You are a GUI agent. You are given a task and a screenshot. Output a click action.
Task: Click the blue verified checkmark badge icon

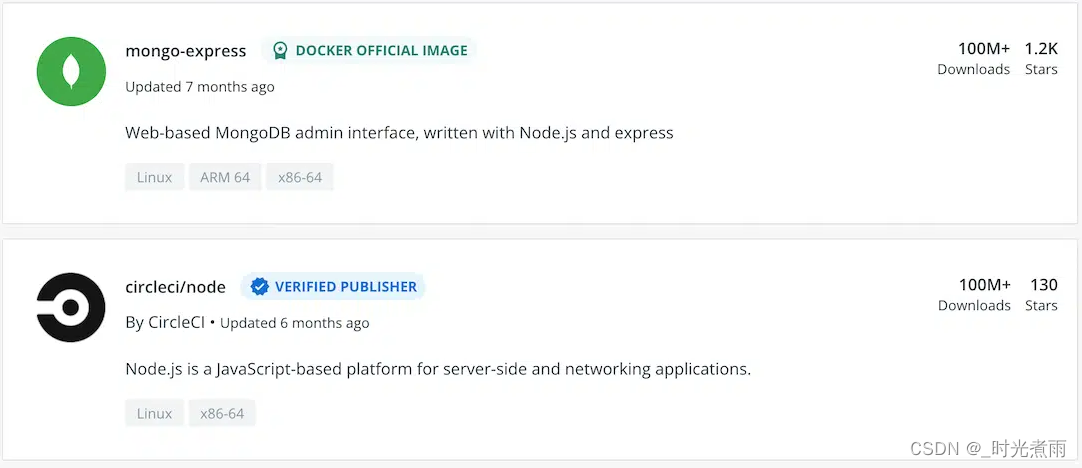(259, 286)
